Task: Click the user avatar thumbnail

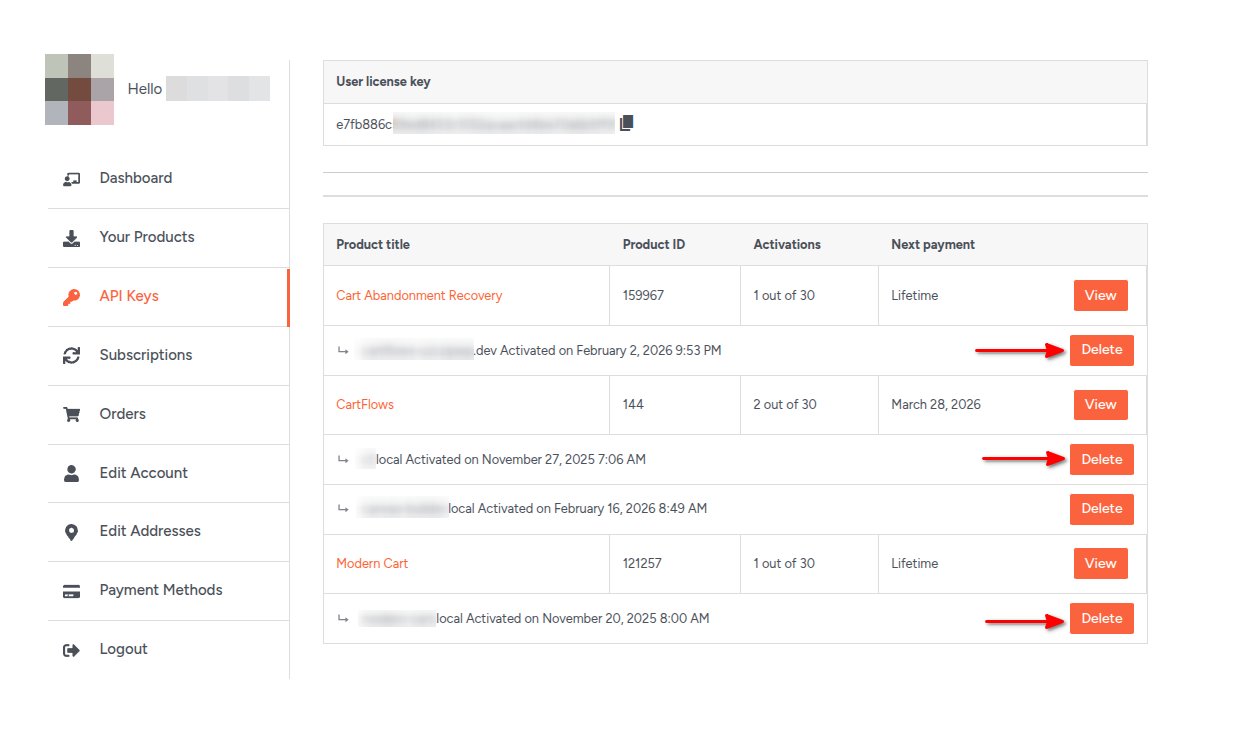Action: pyautogui.click(x=79, y=90)
